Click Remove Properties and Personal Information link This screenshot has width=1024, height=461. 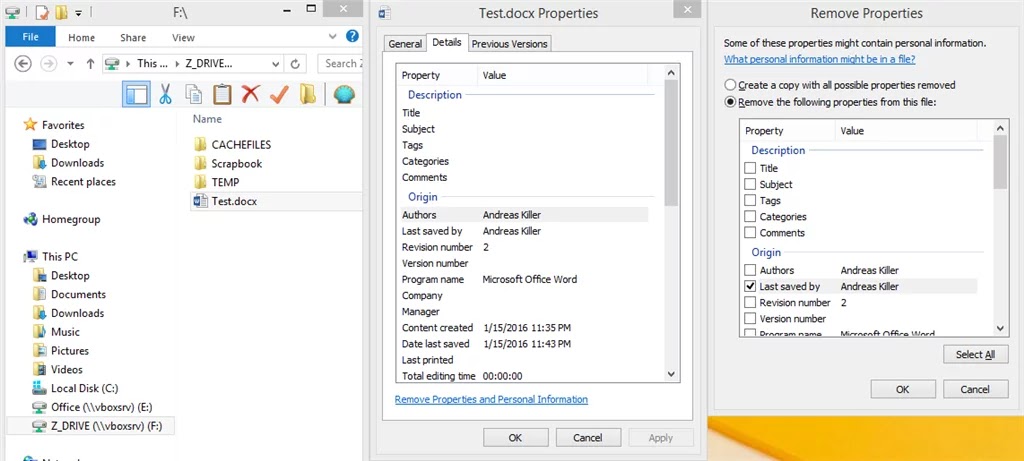pos(491,399)
